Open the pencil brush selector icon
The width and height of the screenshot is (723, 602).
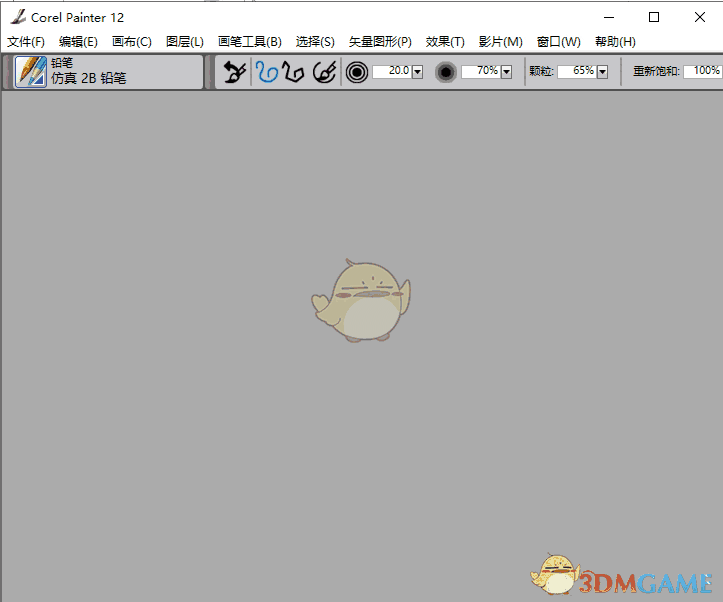[x=30, y=71]
